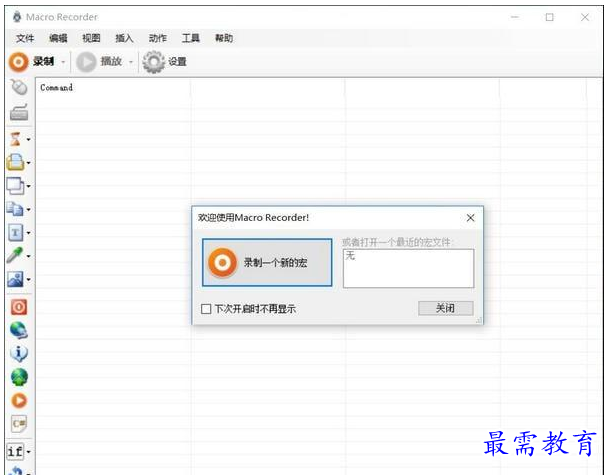Open the 帮助 menu
The width and height of the screenshot is (605, 475).
coord(224,38)
